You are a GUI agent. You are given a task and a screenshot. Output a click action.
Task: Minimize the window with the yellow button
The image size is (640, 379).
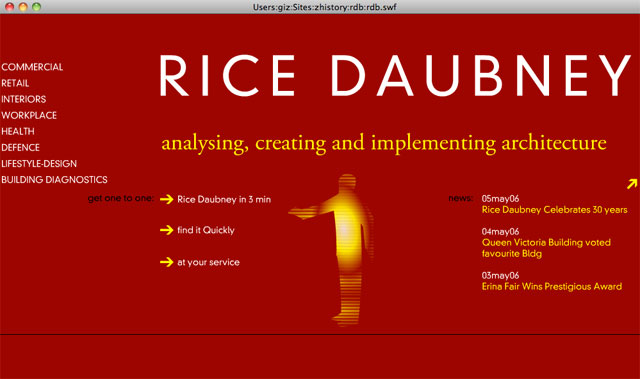point(23,7)
